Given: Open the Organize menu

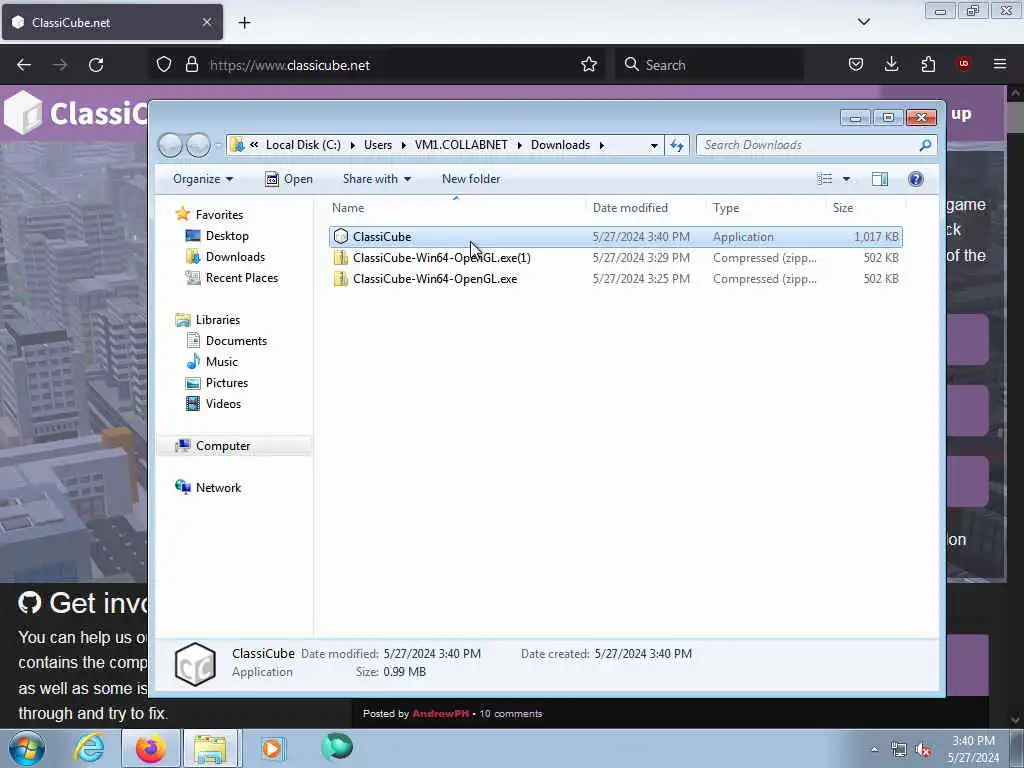Looking at the screenshot, I should click(x=202, y=179).
